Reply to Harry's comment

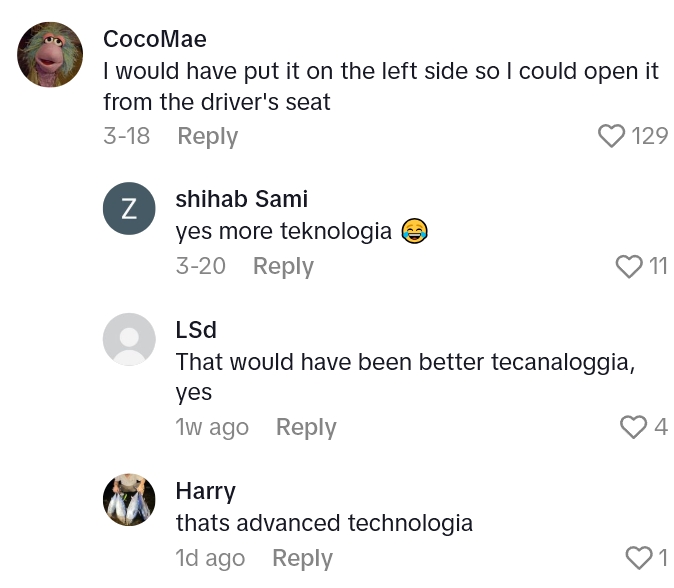tap(302, 558)
